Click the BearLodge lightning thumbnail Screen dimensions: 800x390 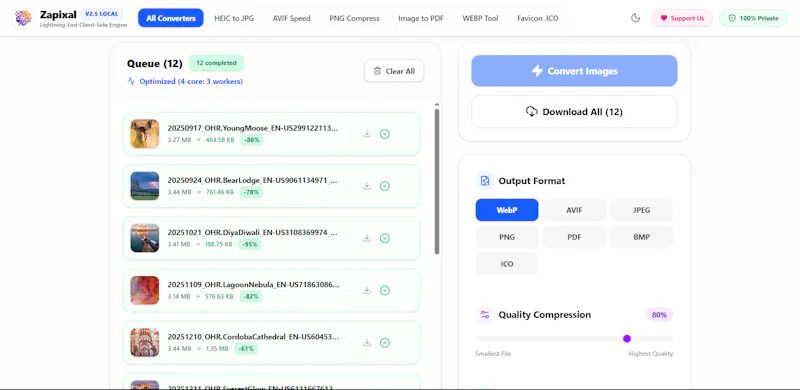click(x=144, y=186)
